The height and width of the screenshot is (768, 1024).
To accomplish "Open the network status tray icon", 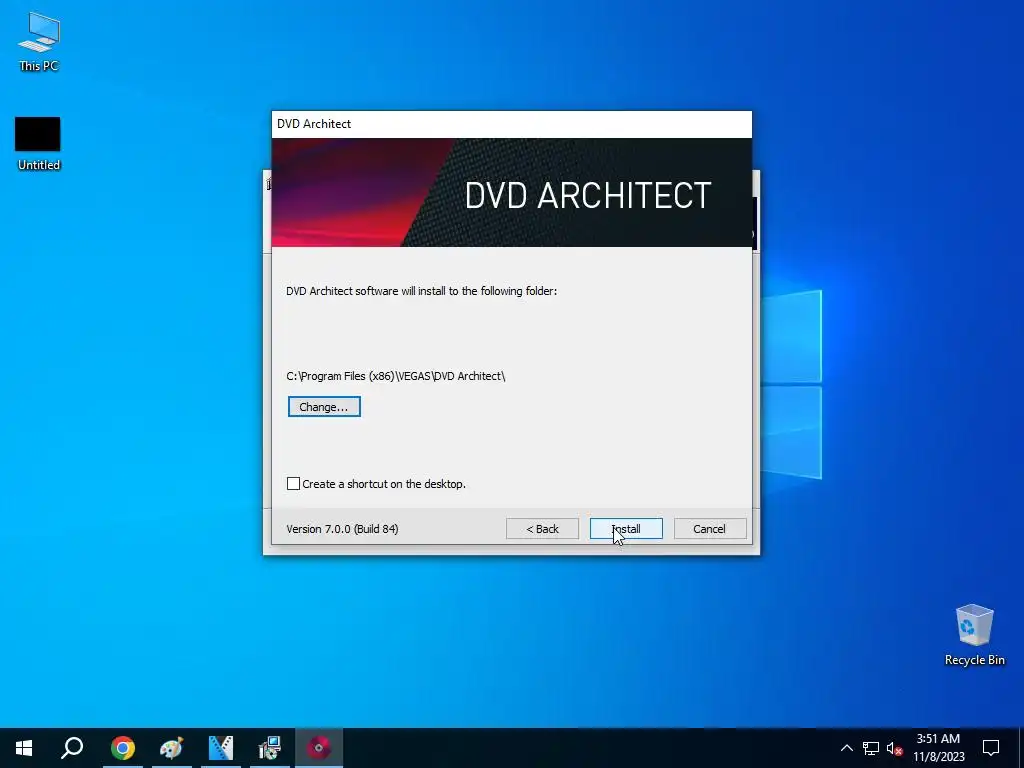I will click(x=871, y=748).
